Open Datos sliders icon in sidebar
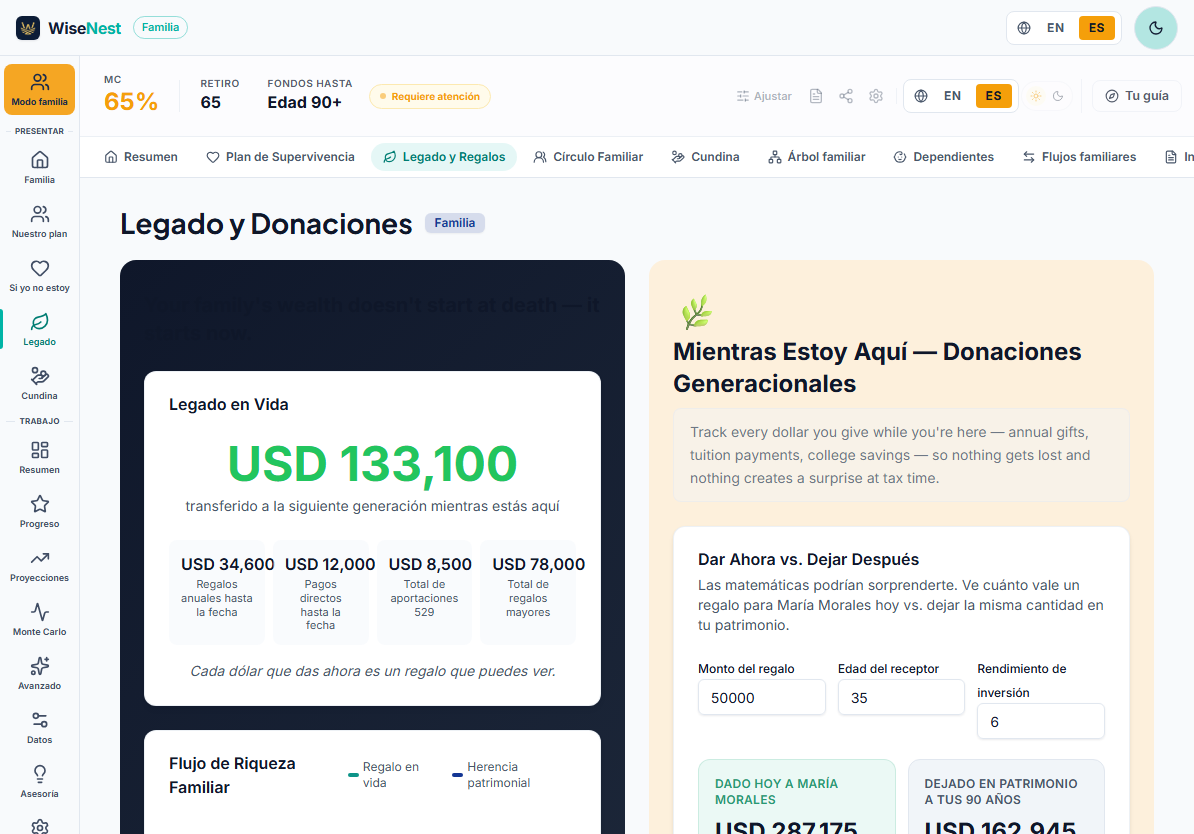The image size is (1194, 834). [x=40, y=728]
